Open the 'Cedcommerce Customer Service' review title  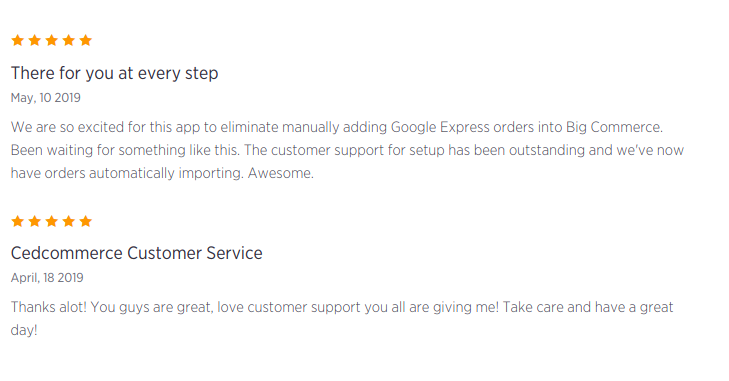(137, 253)
